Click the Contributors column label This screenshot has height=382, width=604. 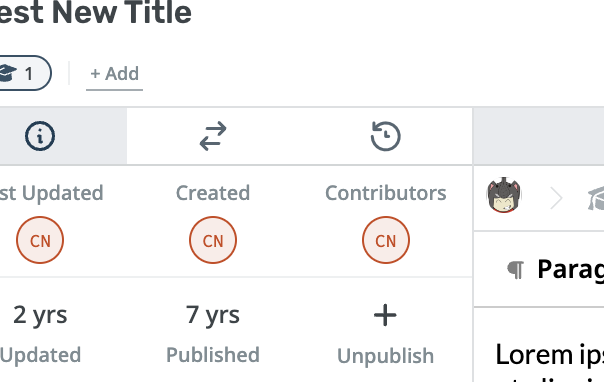[x=386, y=193]
